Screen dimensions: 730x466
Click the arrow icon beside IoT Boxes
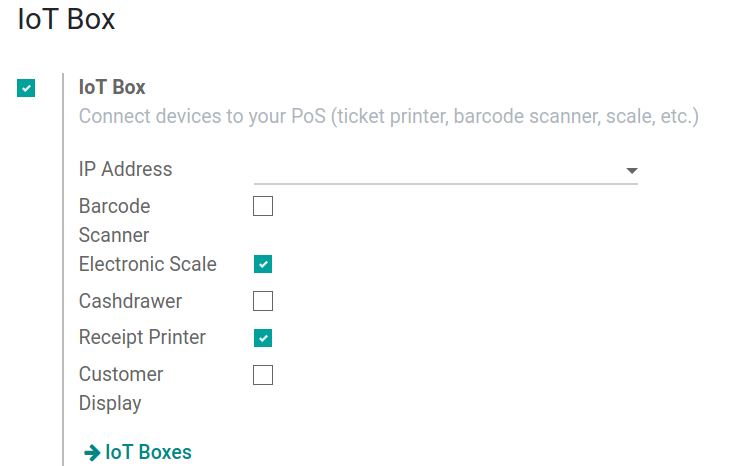(92, 452)
